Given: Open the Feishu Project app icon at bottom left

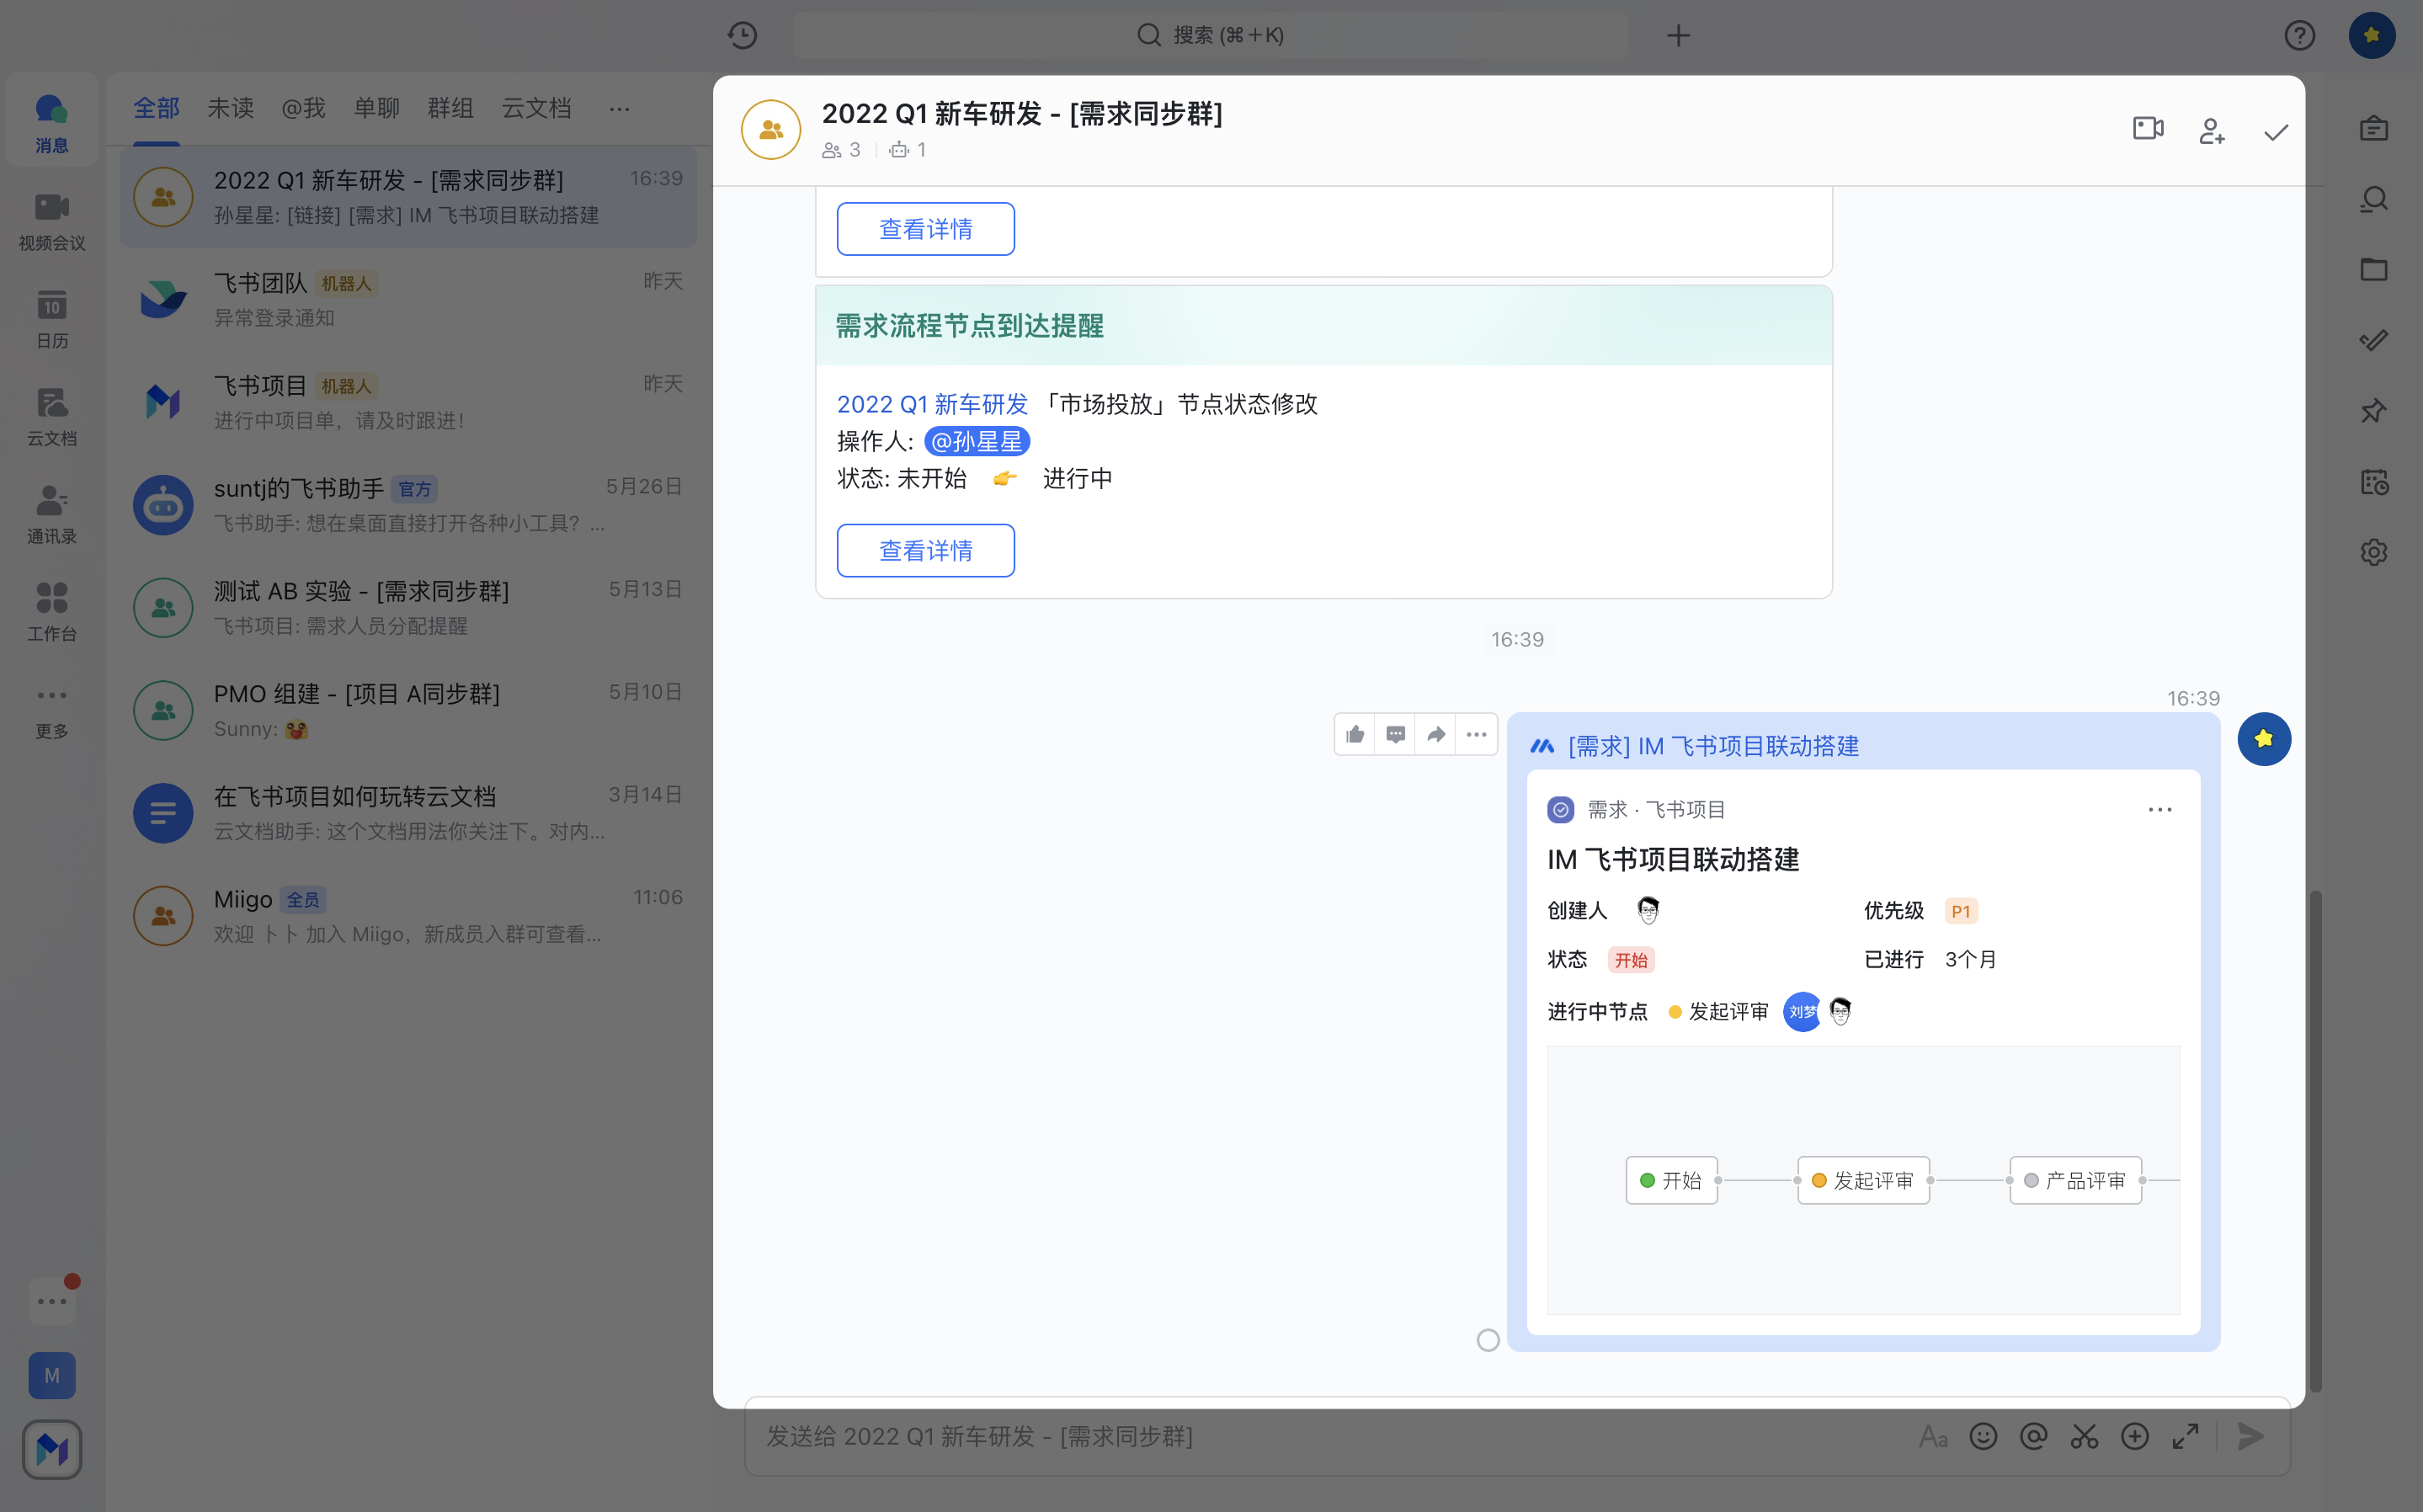Looking at the screenshot, I should tap(52, 1449).
